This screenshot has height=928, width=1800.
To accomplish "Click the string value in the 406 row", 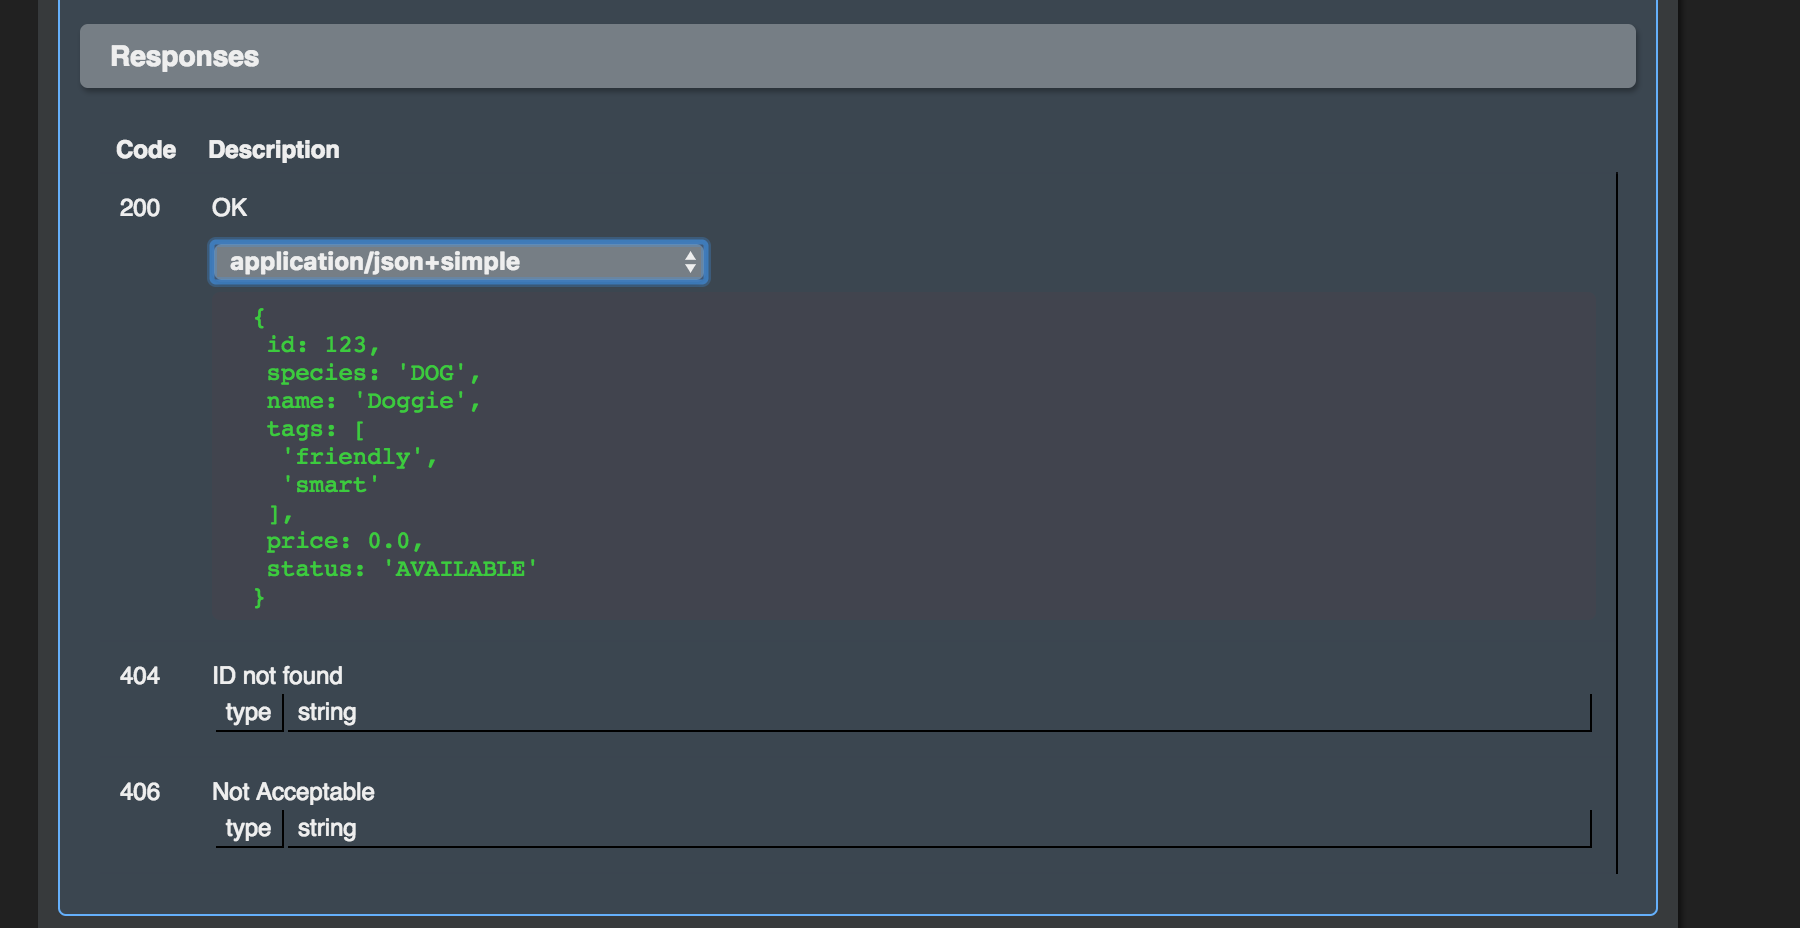I will [327, 829].
